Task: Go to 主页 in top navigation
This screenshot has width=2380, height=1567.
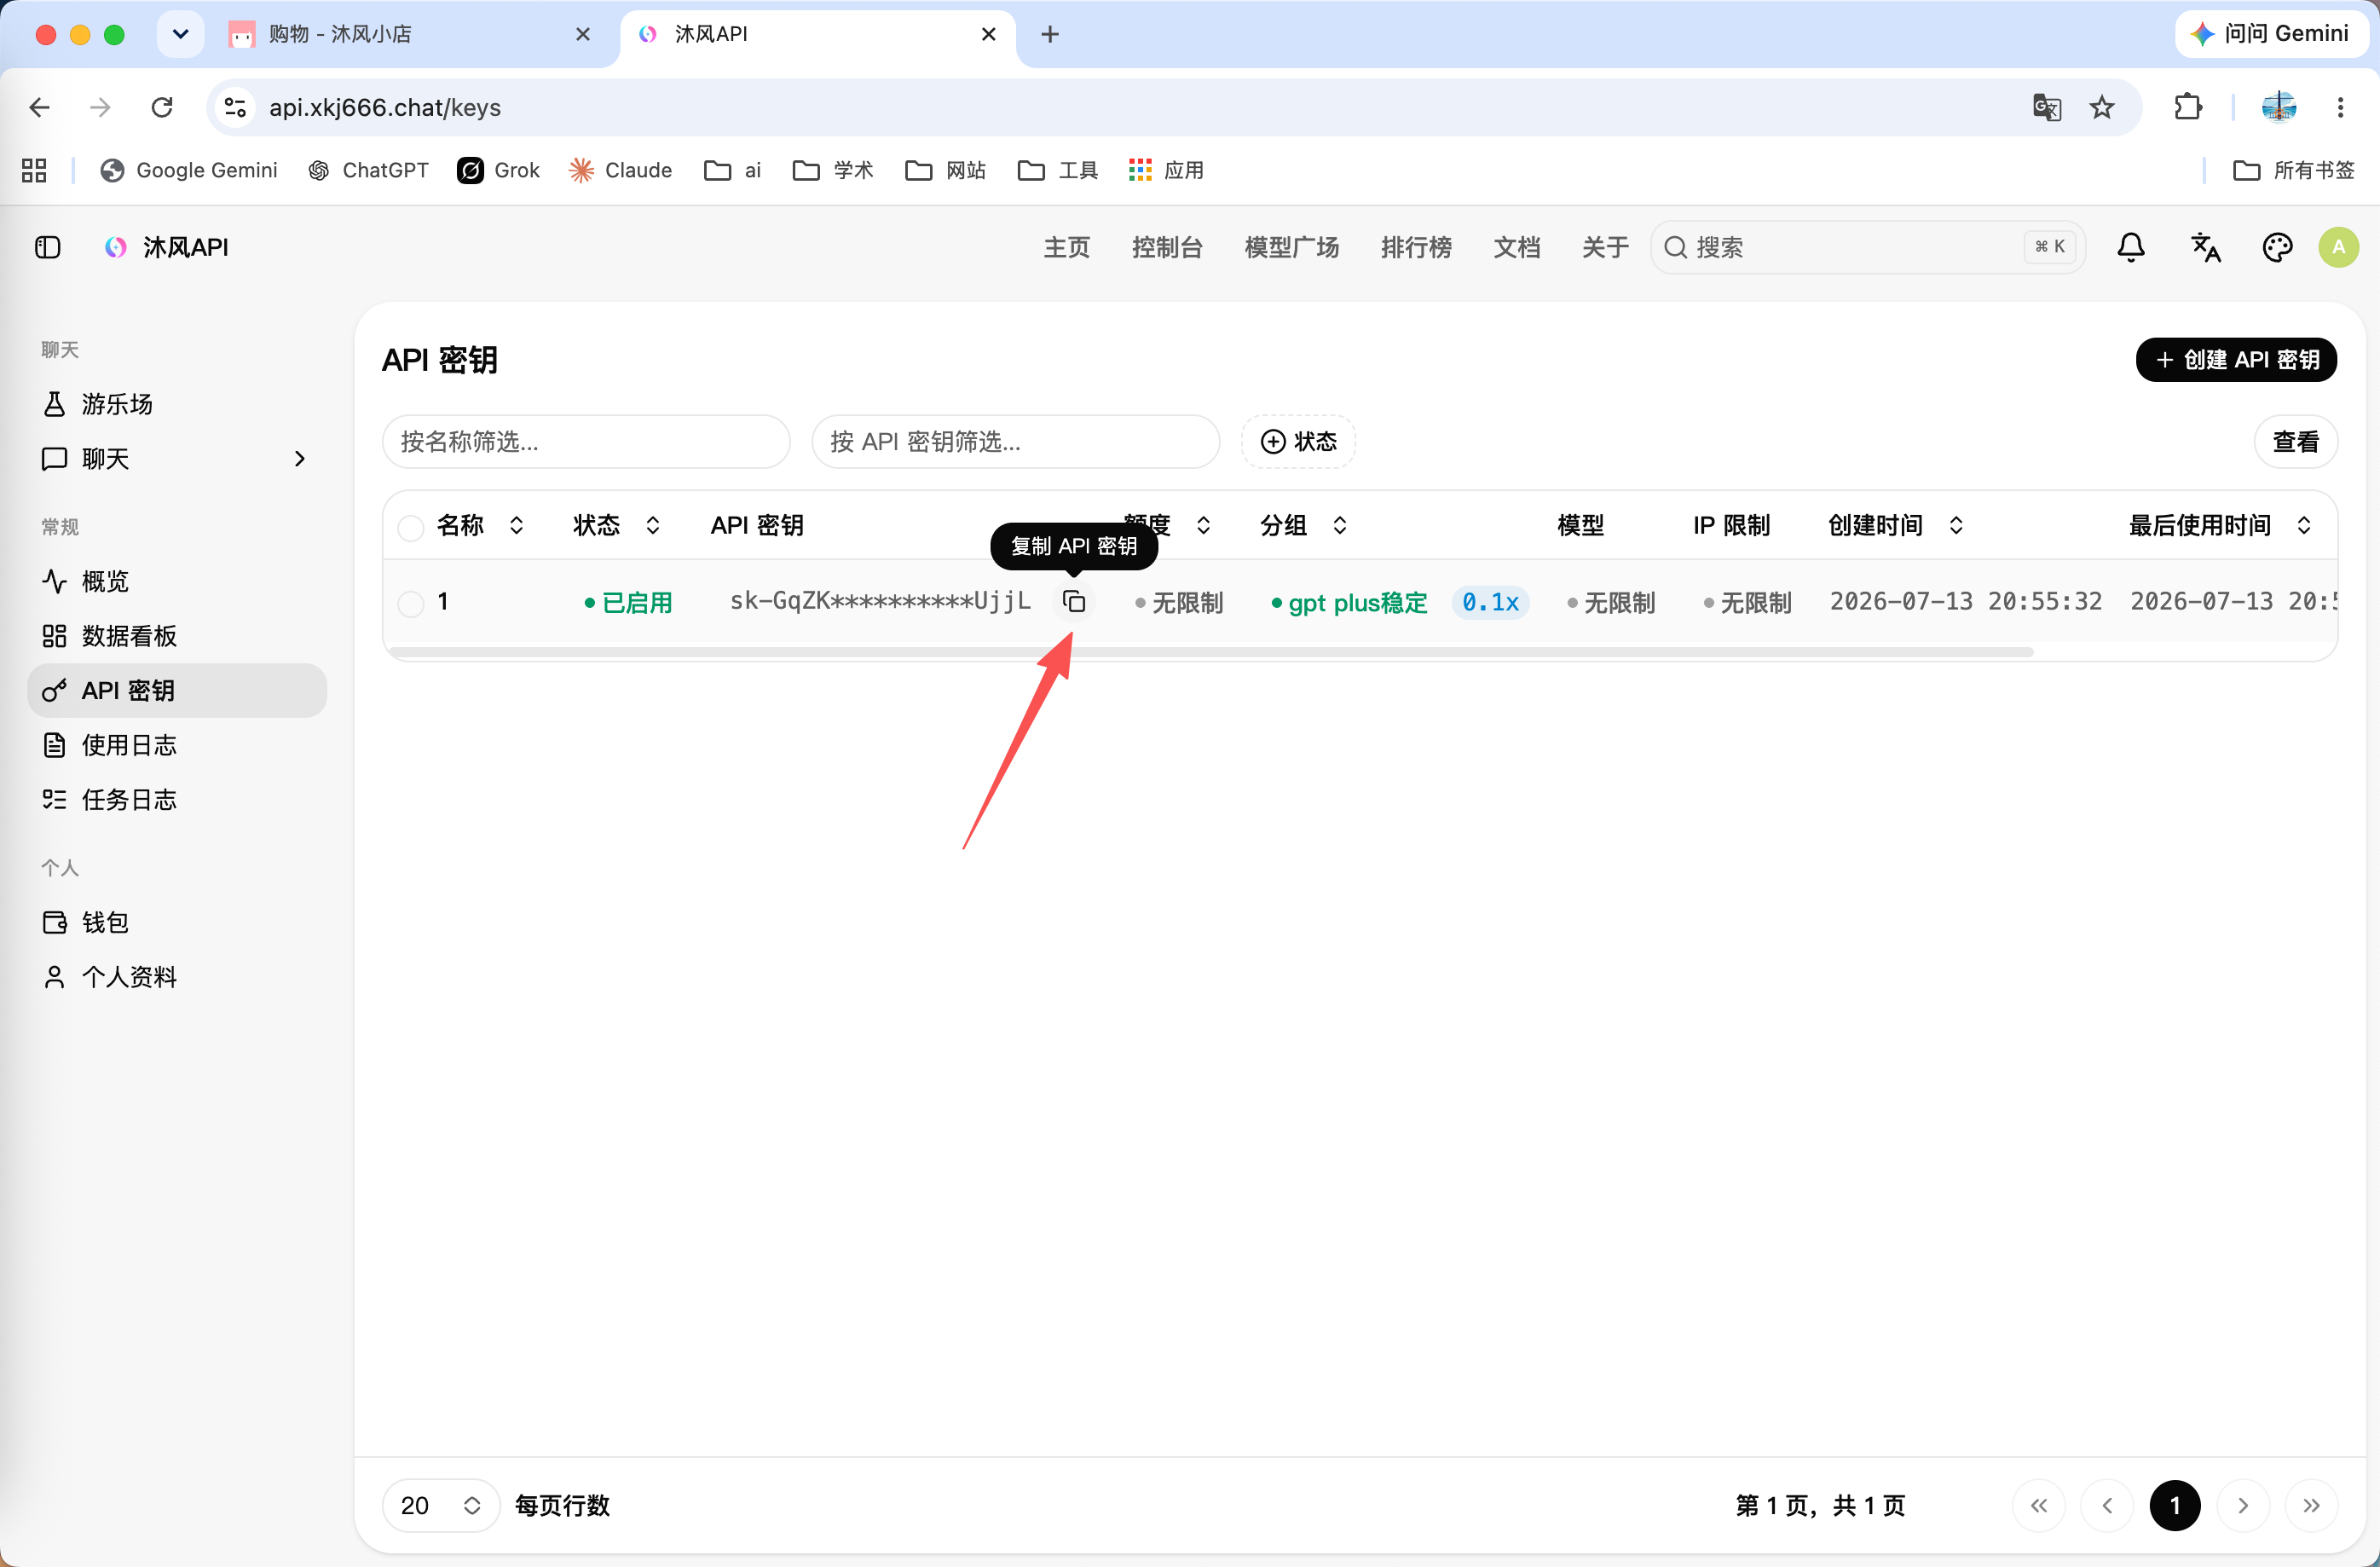Action: point(1067,247)
